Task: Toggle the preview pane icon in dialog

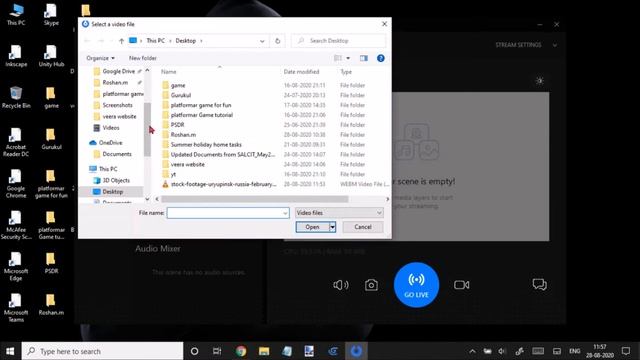Action: (364, 58)
